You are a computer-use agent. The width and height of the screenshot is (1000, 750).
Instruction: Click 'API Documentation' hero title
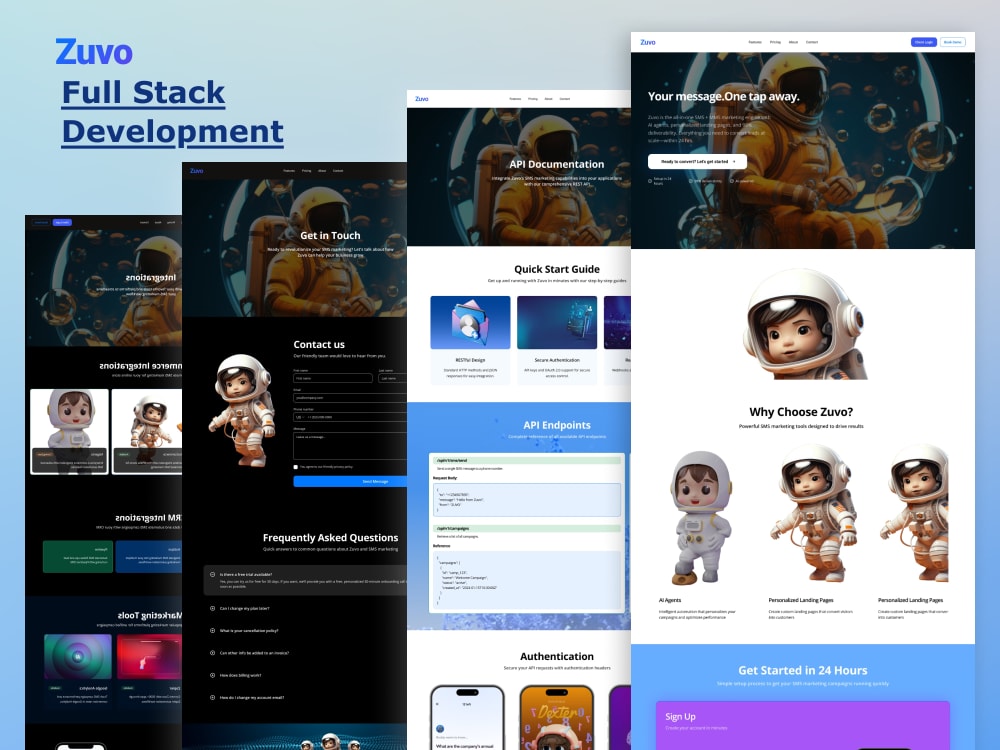(x=557, y=164)
